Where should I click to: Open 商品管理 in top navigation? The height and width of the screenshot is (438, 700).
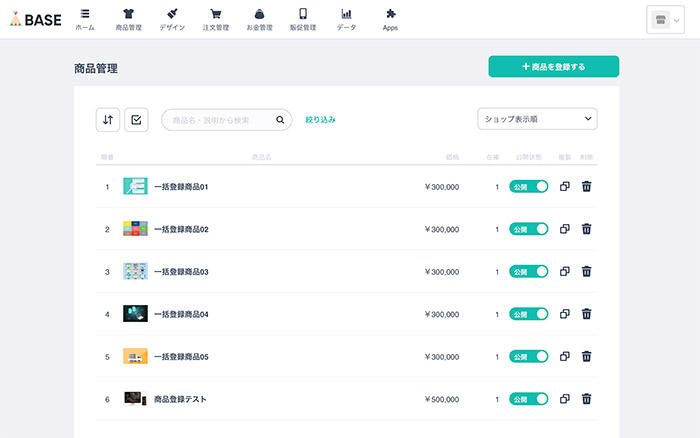click(x=129, y=20)
